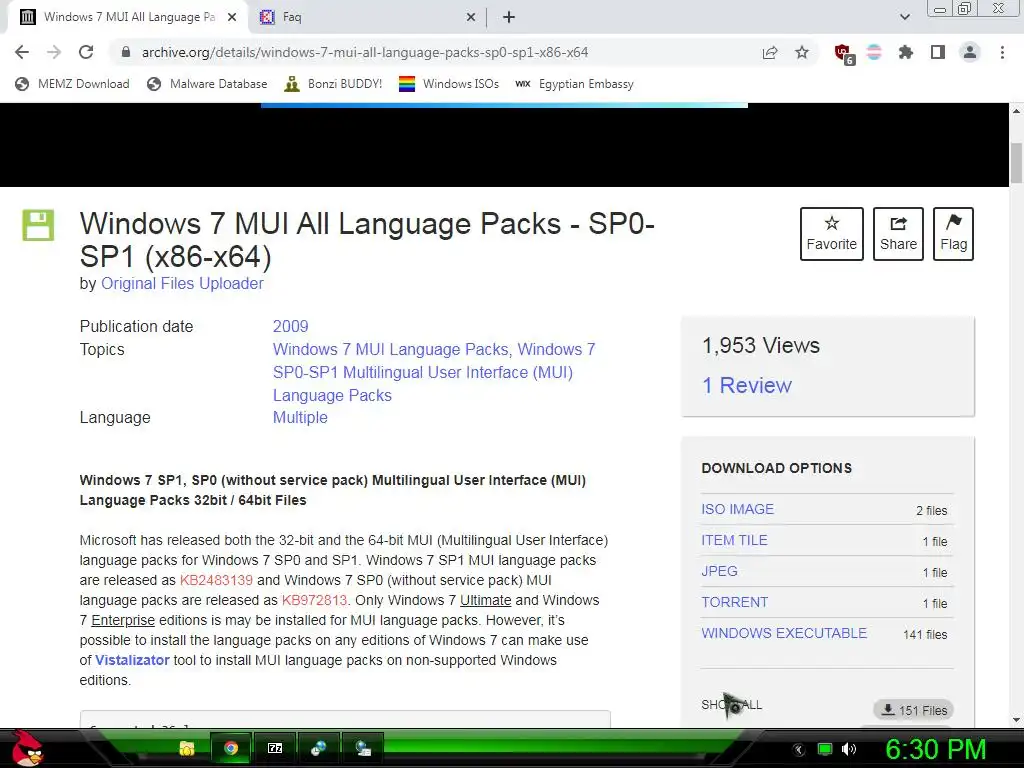This screenshot has height=768, width=1024.
Task: Open Windows ISOs bookmark
Action: point(449,84)
